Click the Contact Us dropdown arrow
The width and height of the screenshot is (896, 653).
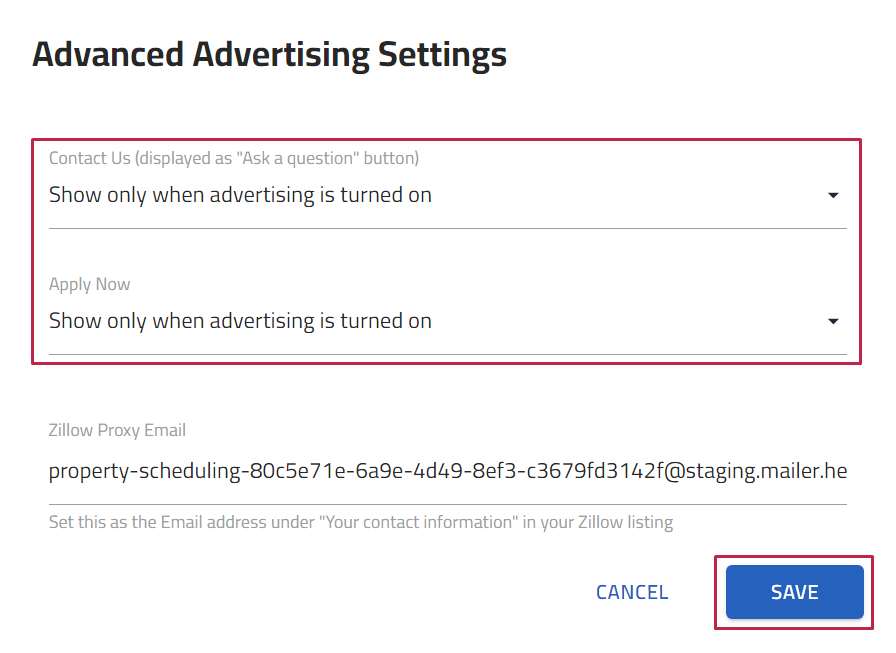833,196
